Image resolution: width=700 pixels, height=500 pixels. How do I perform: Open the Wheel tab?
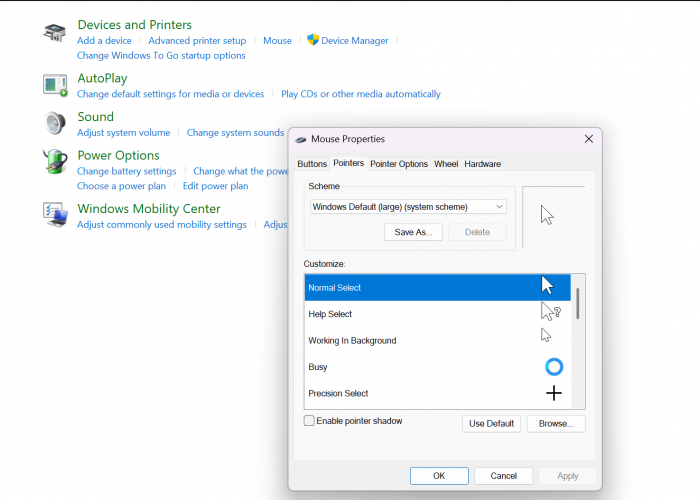pyautogui.click(x=446, y=164)
